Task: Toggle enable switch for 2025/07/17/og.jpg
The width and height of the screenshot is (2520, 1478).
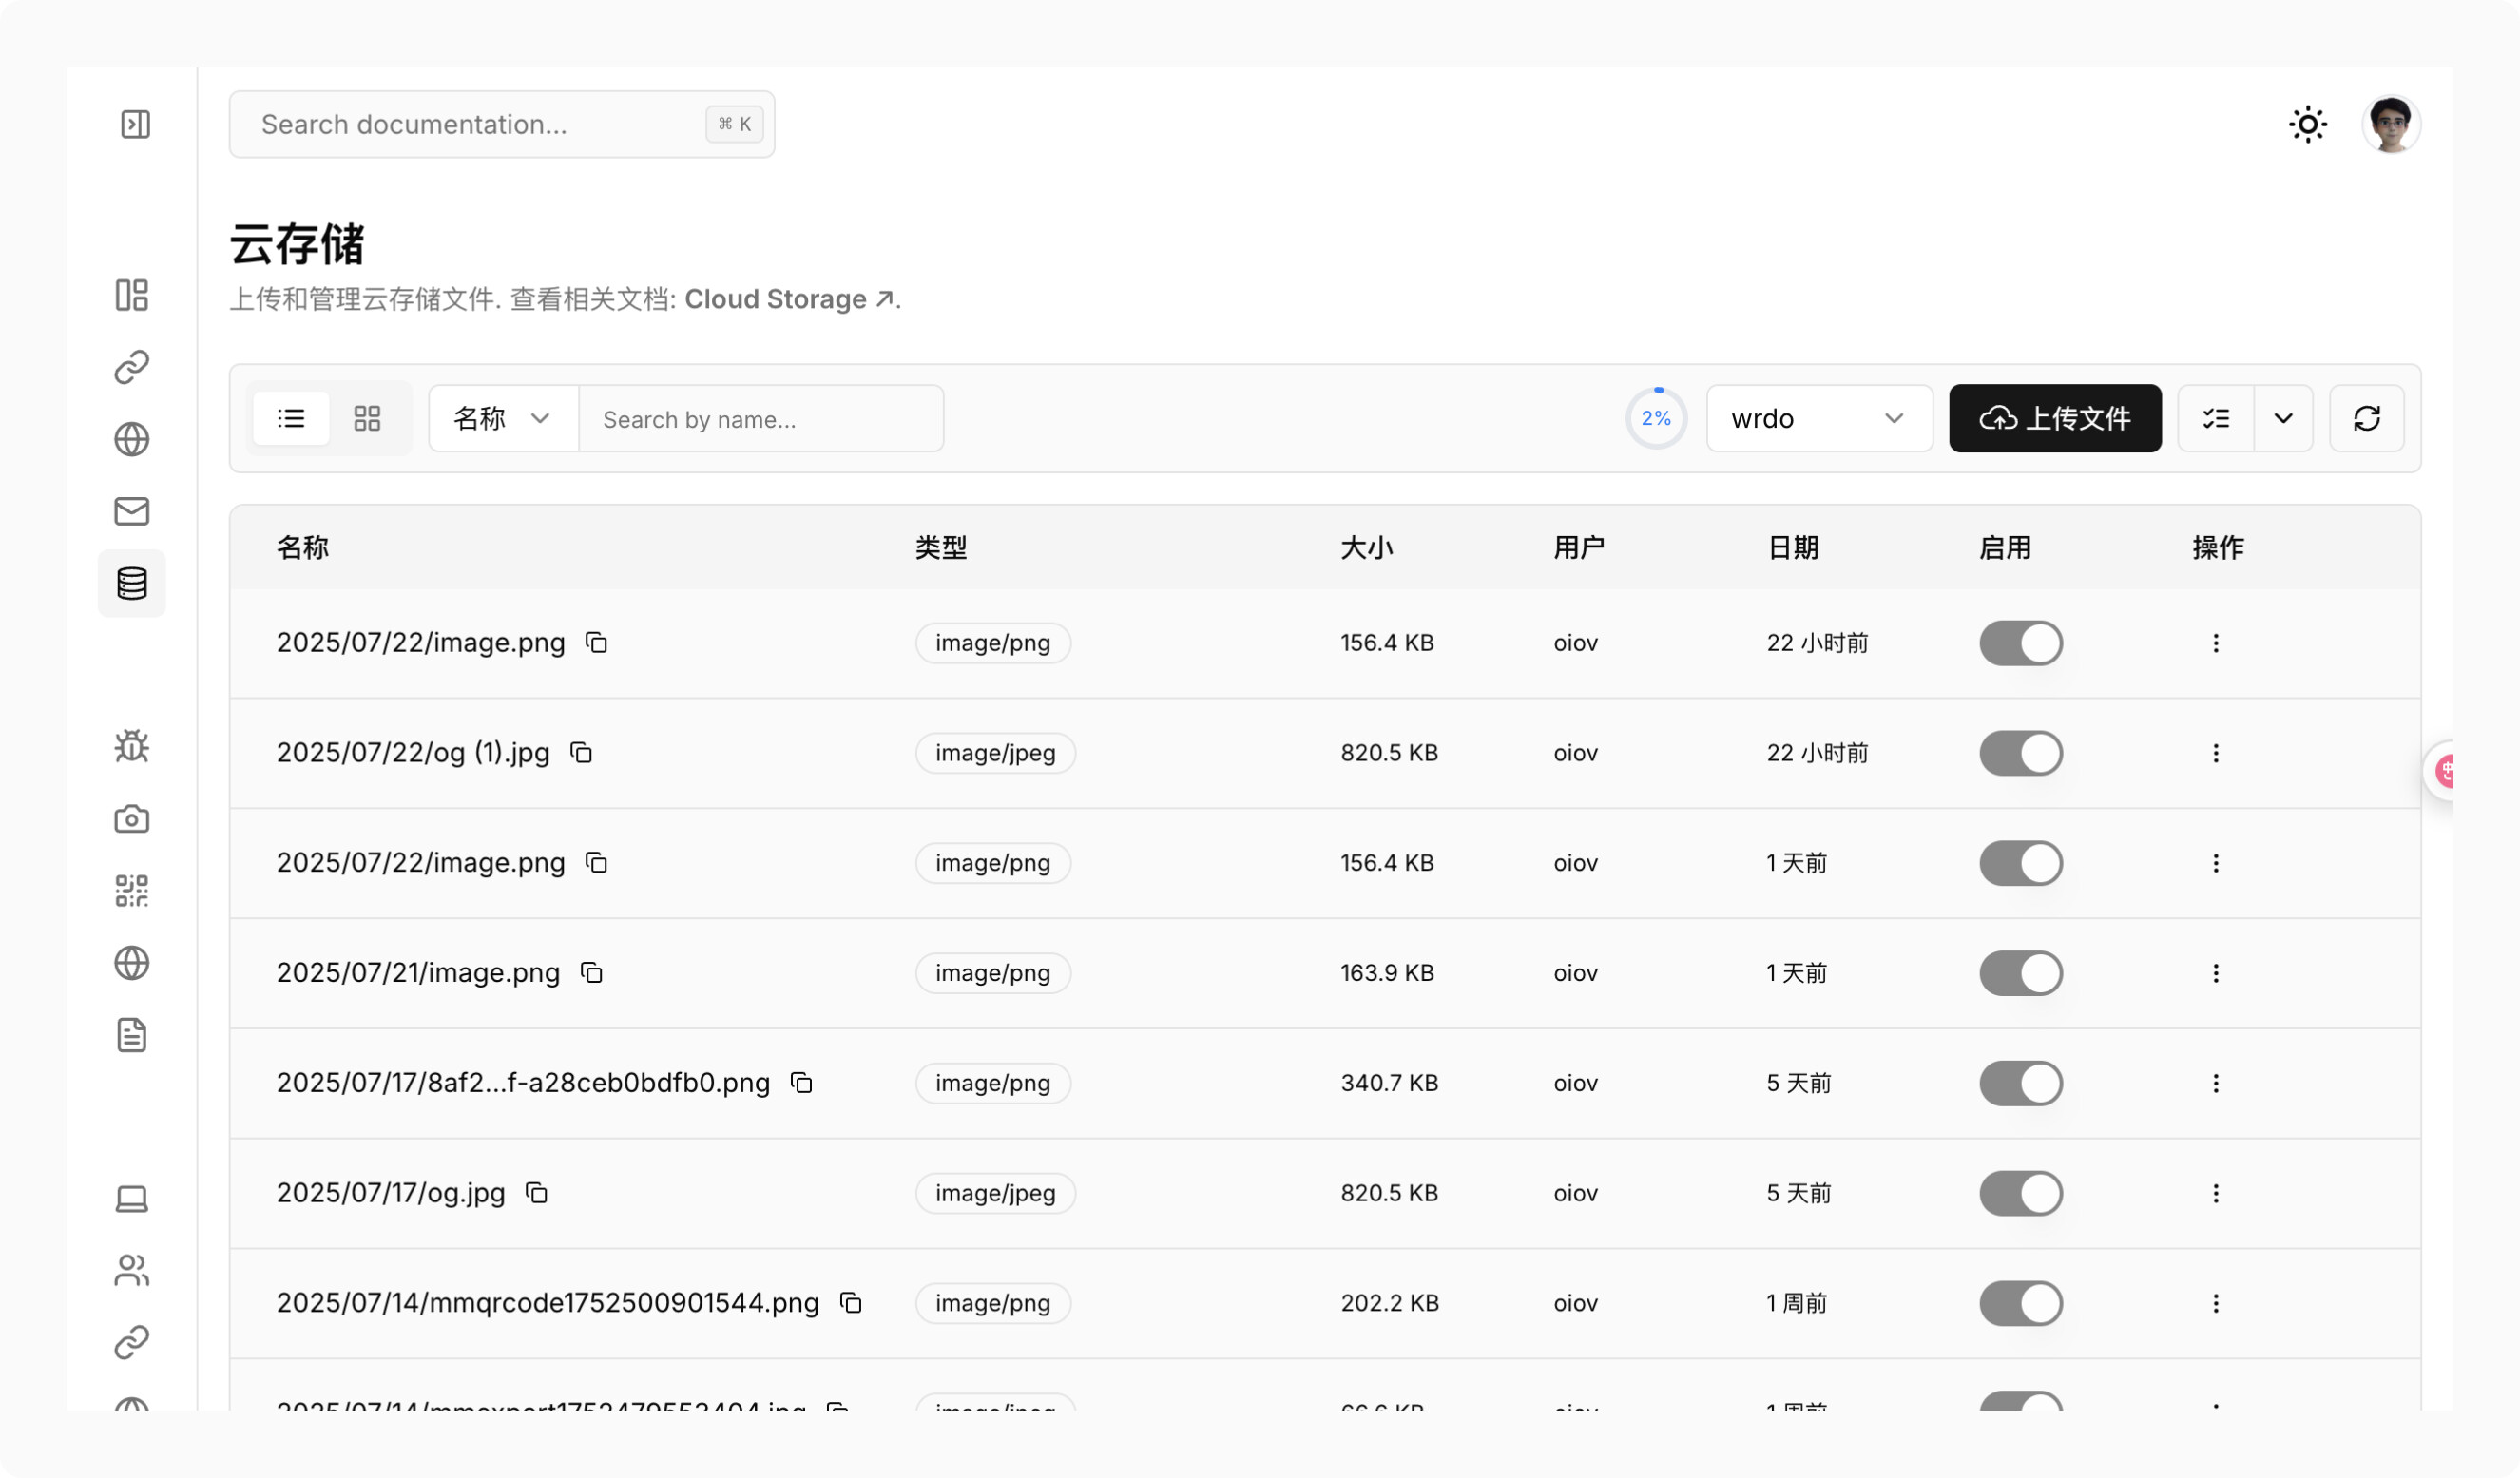Action: 2021,1193
